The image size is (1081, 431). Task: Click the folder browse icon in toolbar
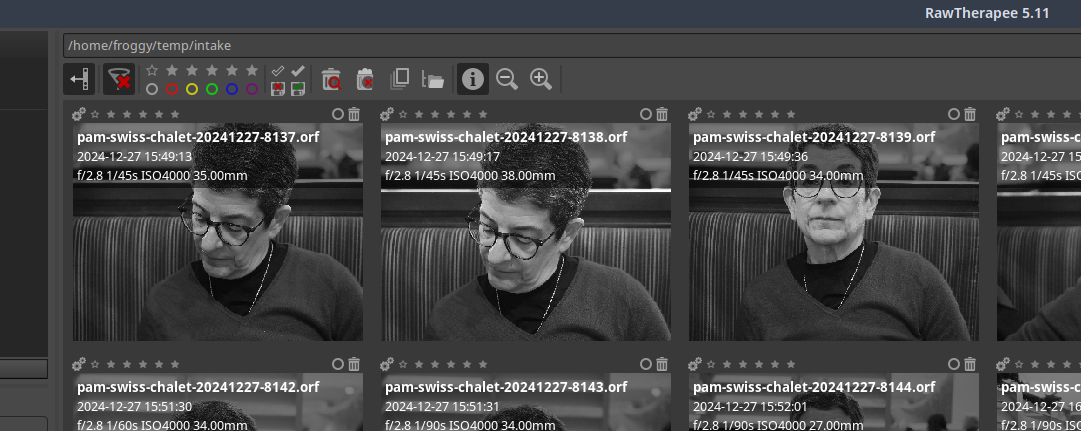tap(433, 79)
